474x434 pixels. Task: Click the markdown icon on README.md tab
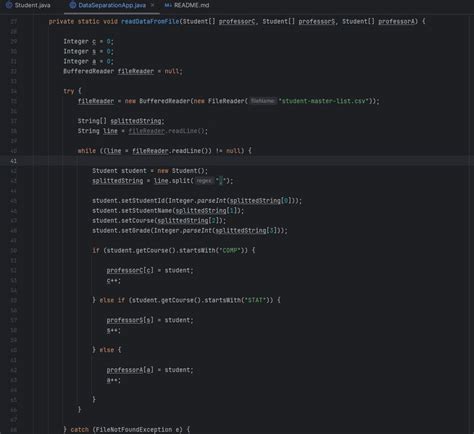(x=168, y=5)
